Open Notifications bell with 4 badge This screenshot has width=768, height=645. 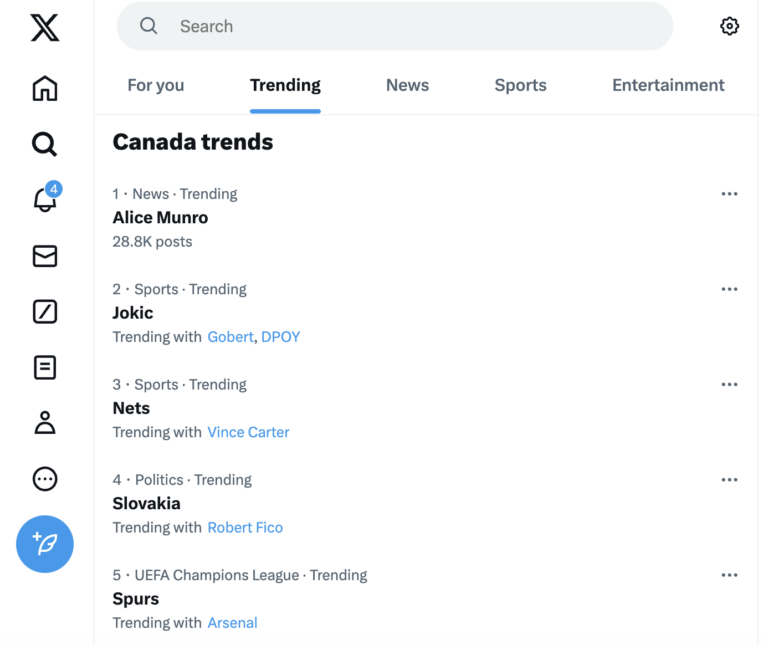(45, 200)
